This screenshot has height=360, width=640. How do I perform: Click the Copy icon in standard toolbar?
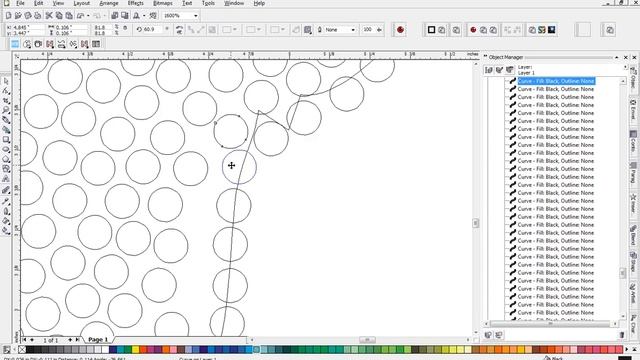click(x=59, y=16)
